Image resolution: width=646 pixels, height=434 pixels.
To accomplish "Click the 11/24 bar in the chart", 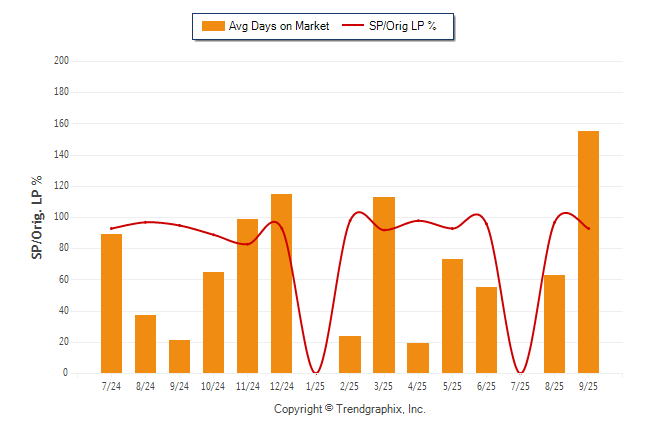I will click(247, 296).
